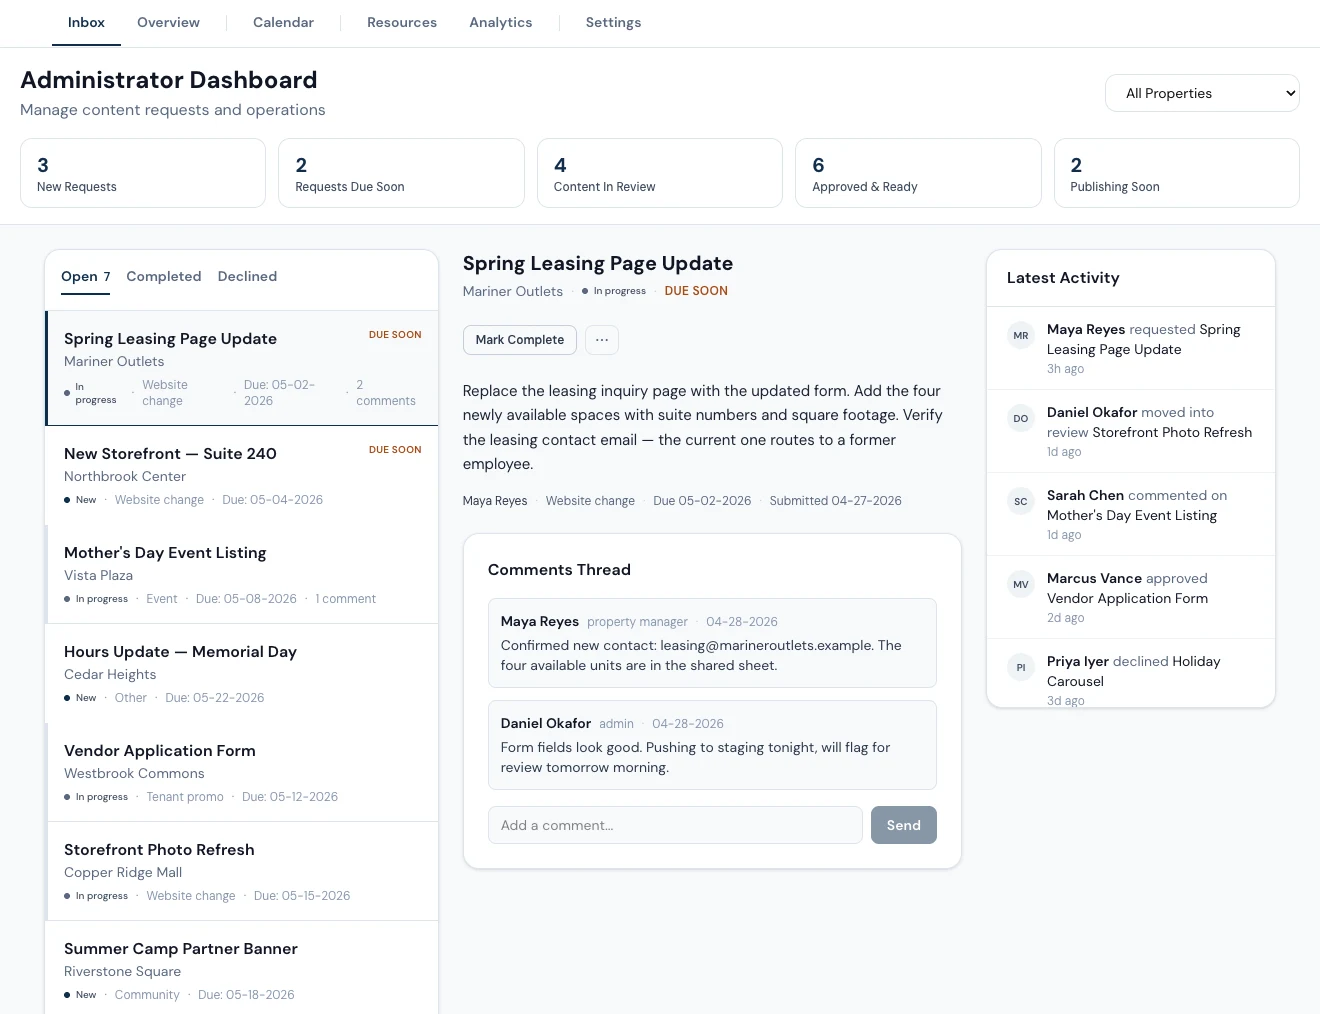Show the Open requests list
This screenshot has width=1320, height=1014.
pyautogui.click(x=86, y=277)
